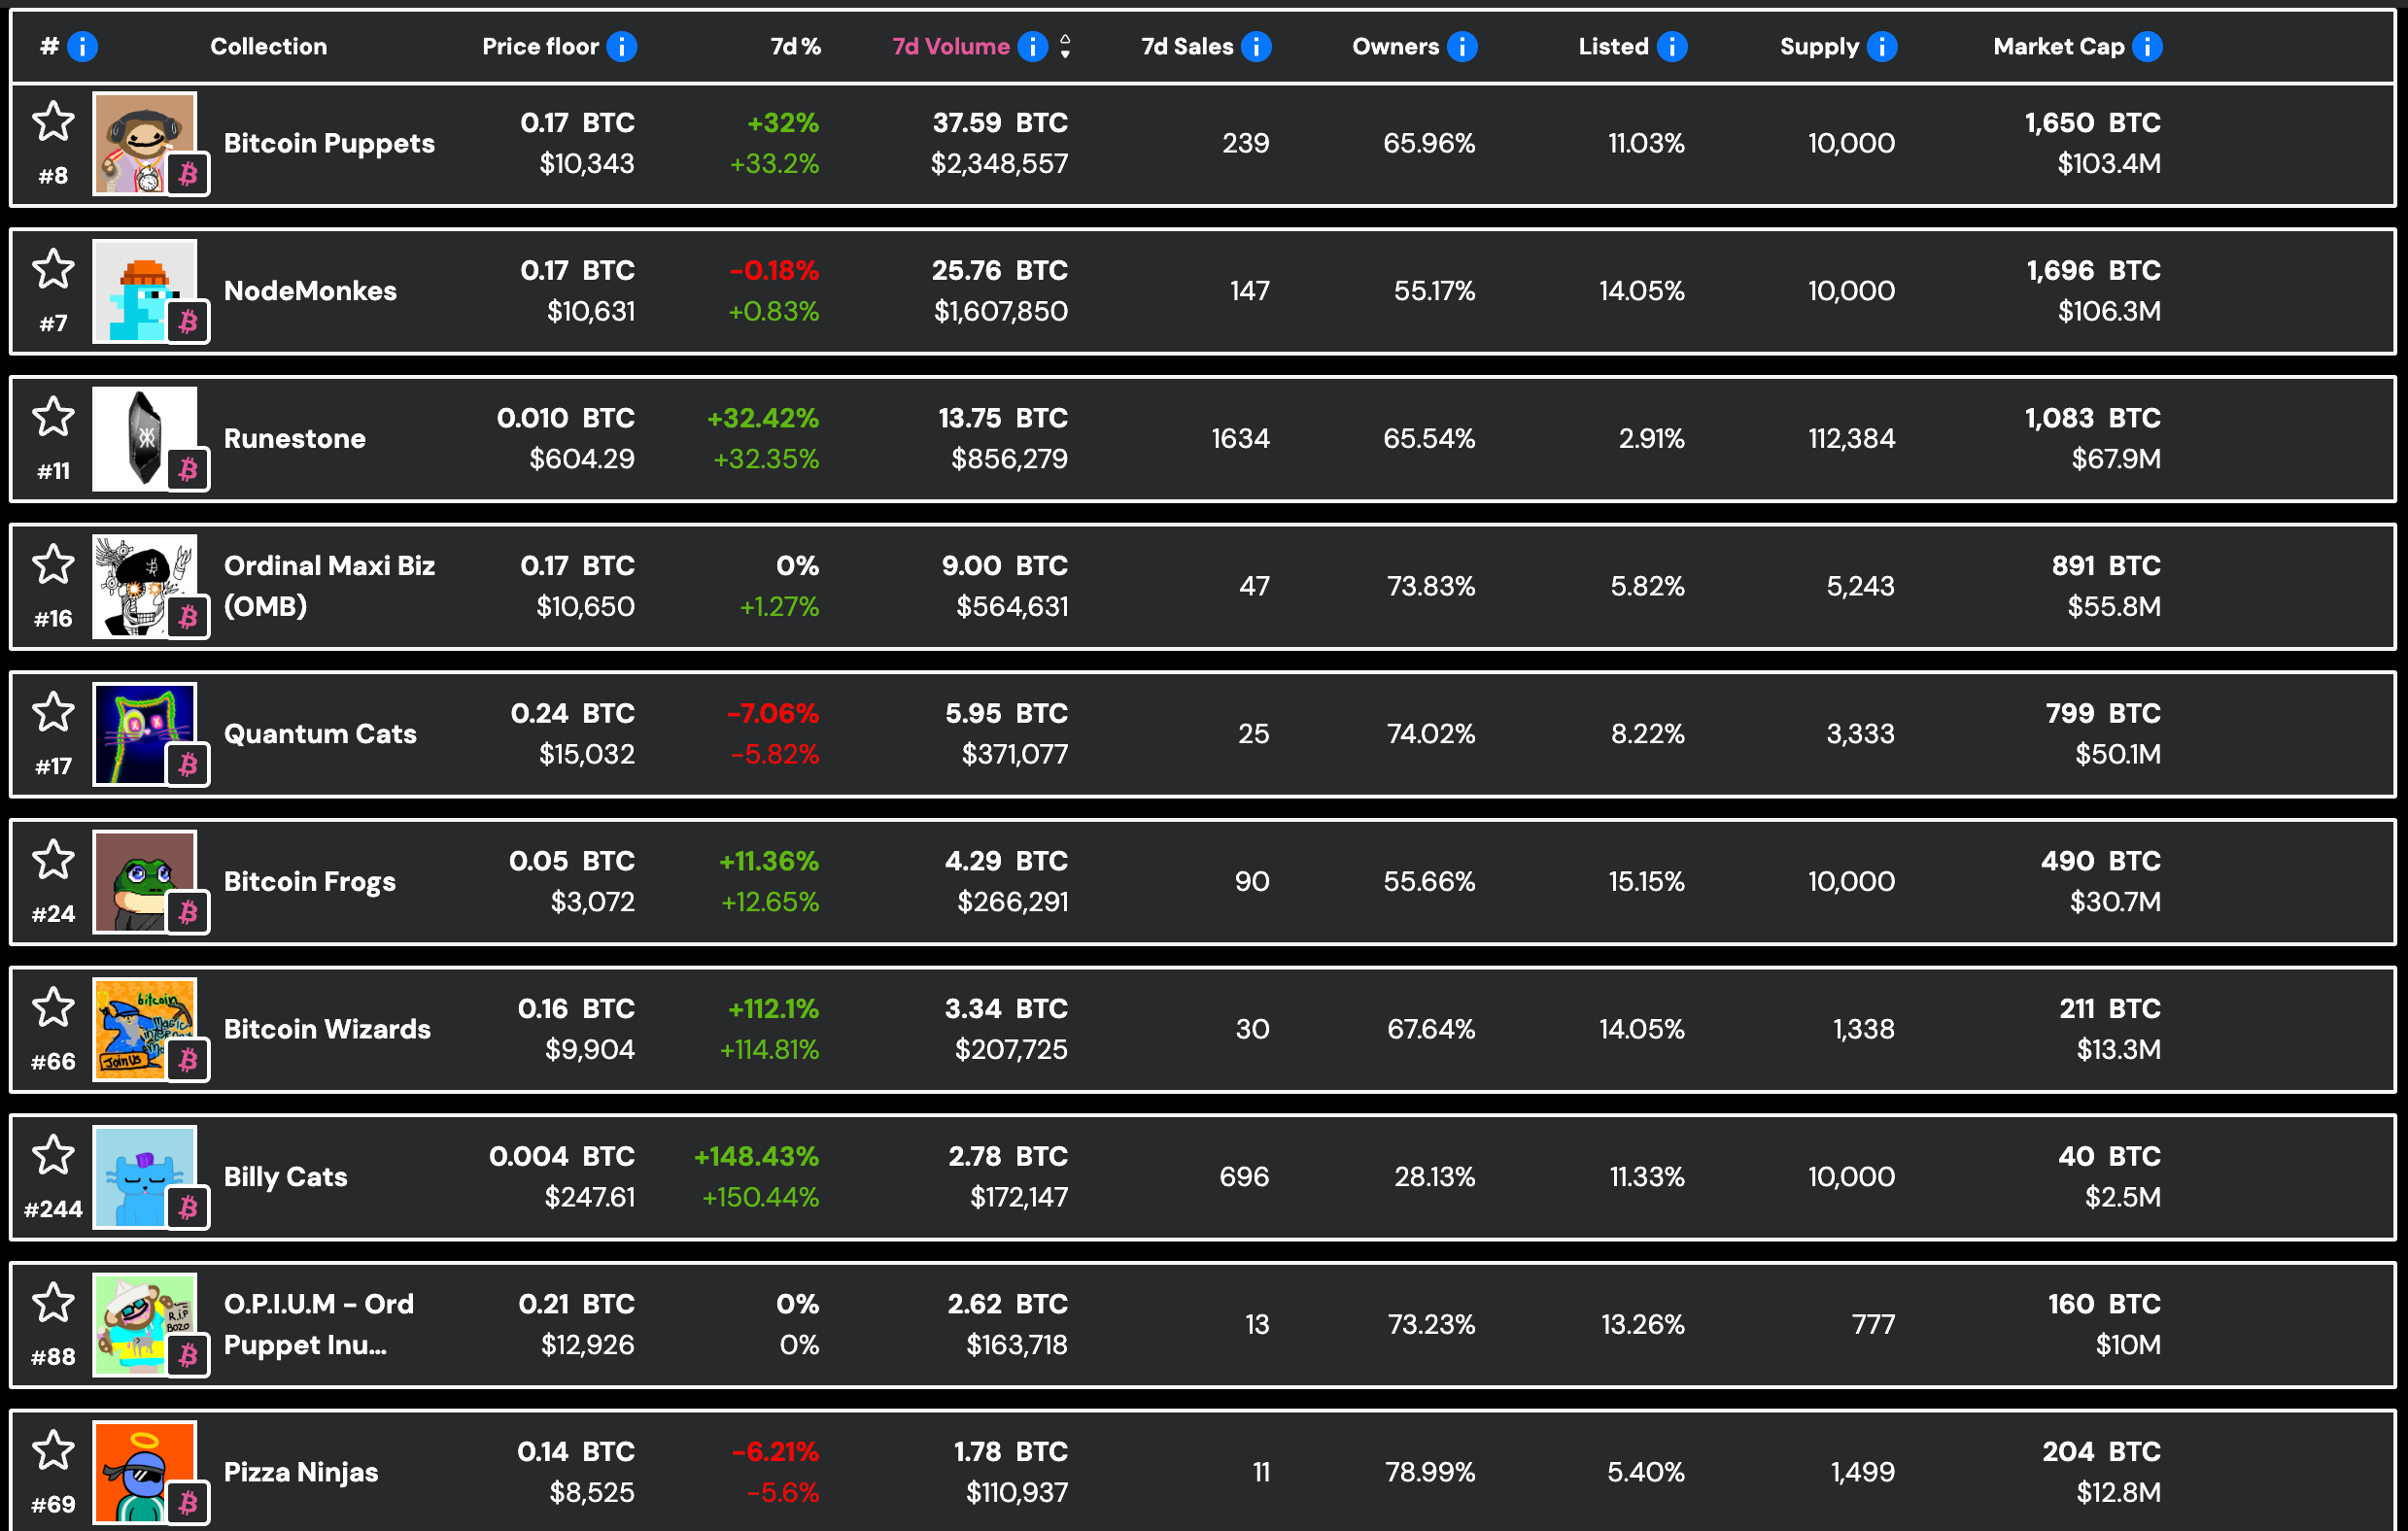Click the info icon beside Supply
Screen dimensions: 2408x1531
(x=1882, y=46)
